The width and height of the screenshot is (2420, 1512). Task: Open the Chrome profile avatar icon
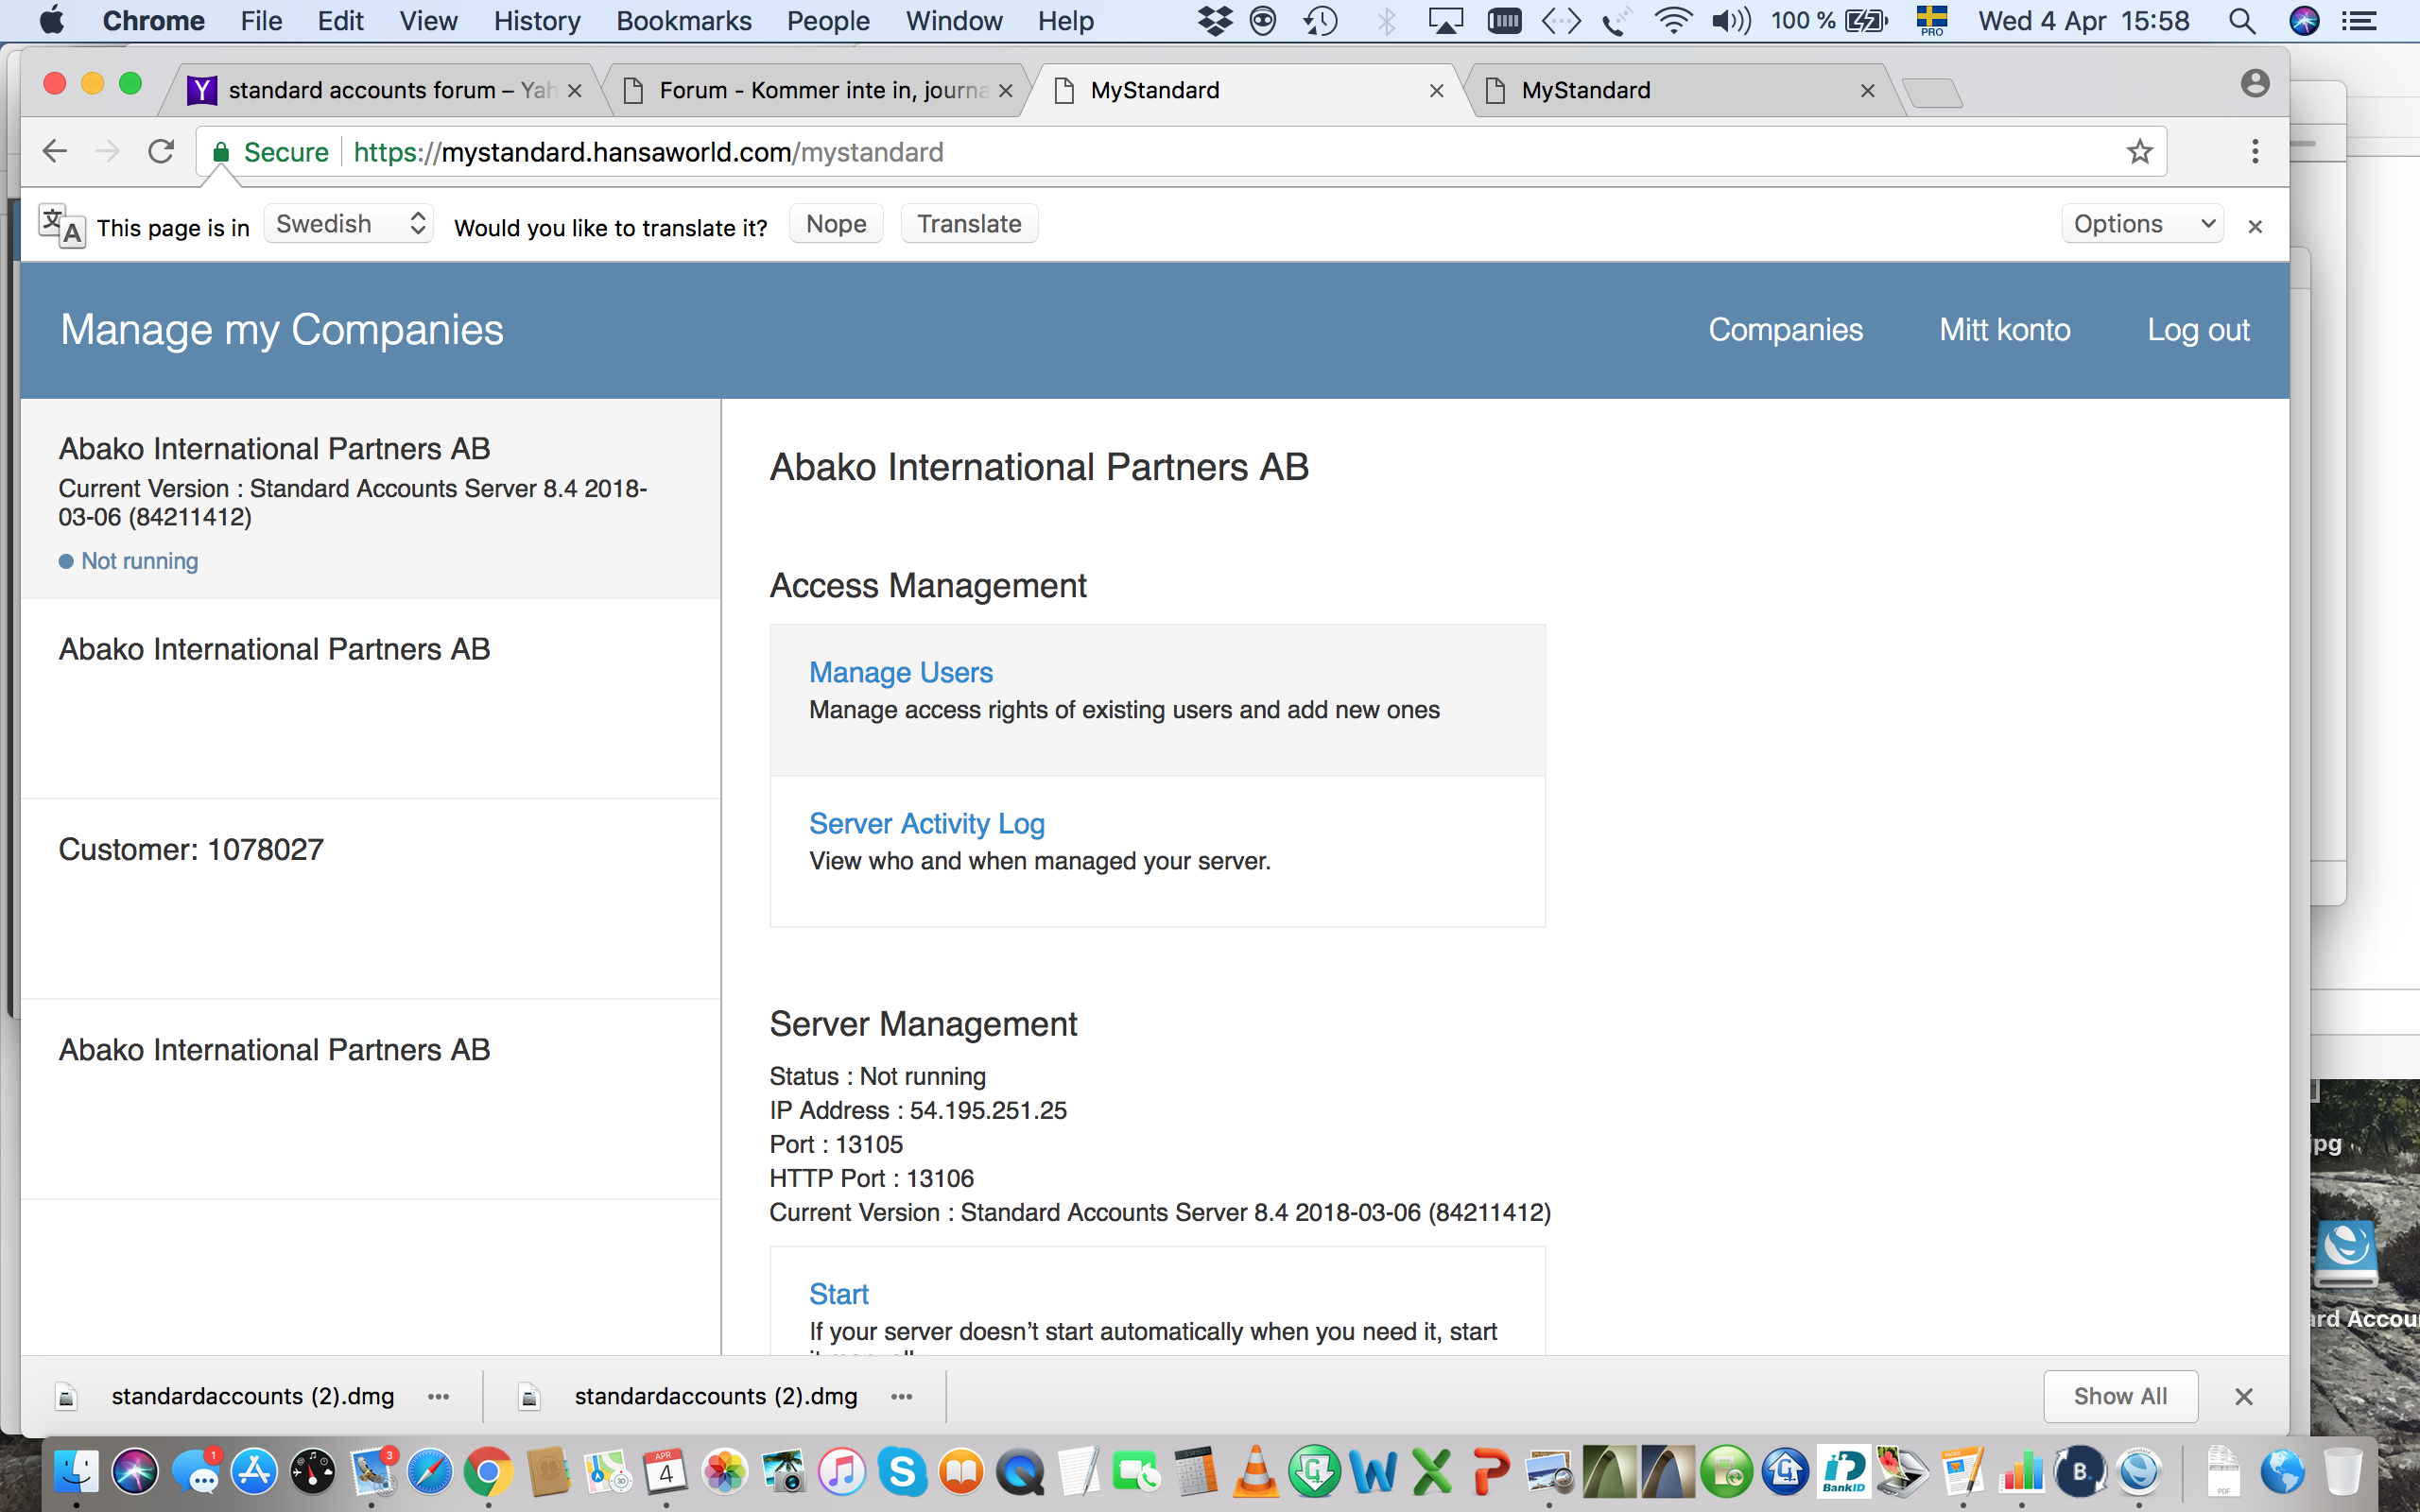tap(2254, 84)
